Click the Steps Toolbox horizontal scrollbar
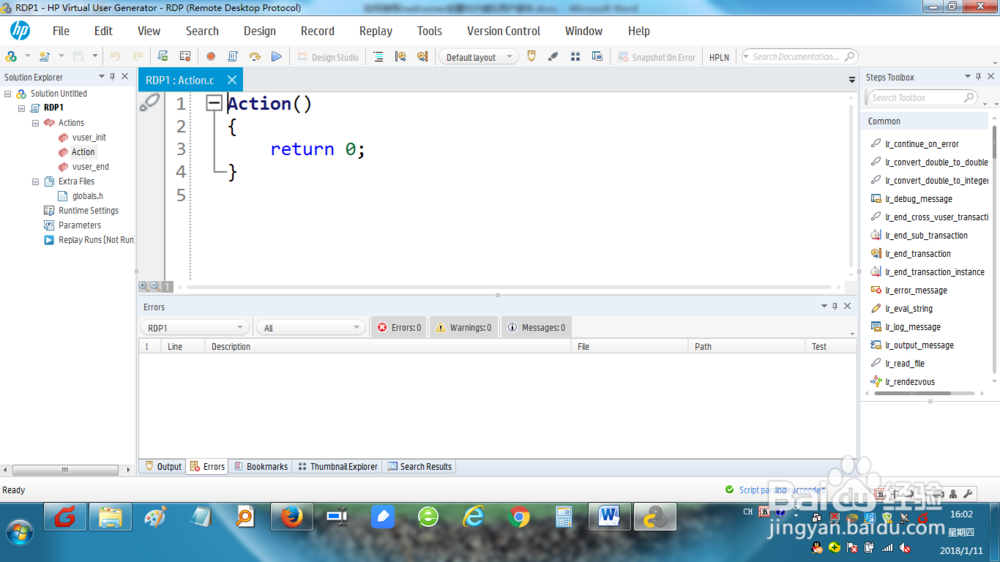Viewport: 1000px width, 562px height. point(913,394)
